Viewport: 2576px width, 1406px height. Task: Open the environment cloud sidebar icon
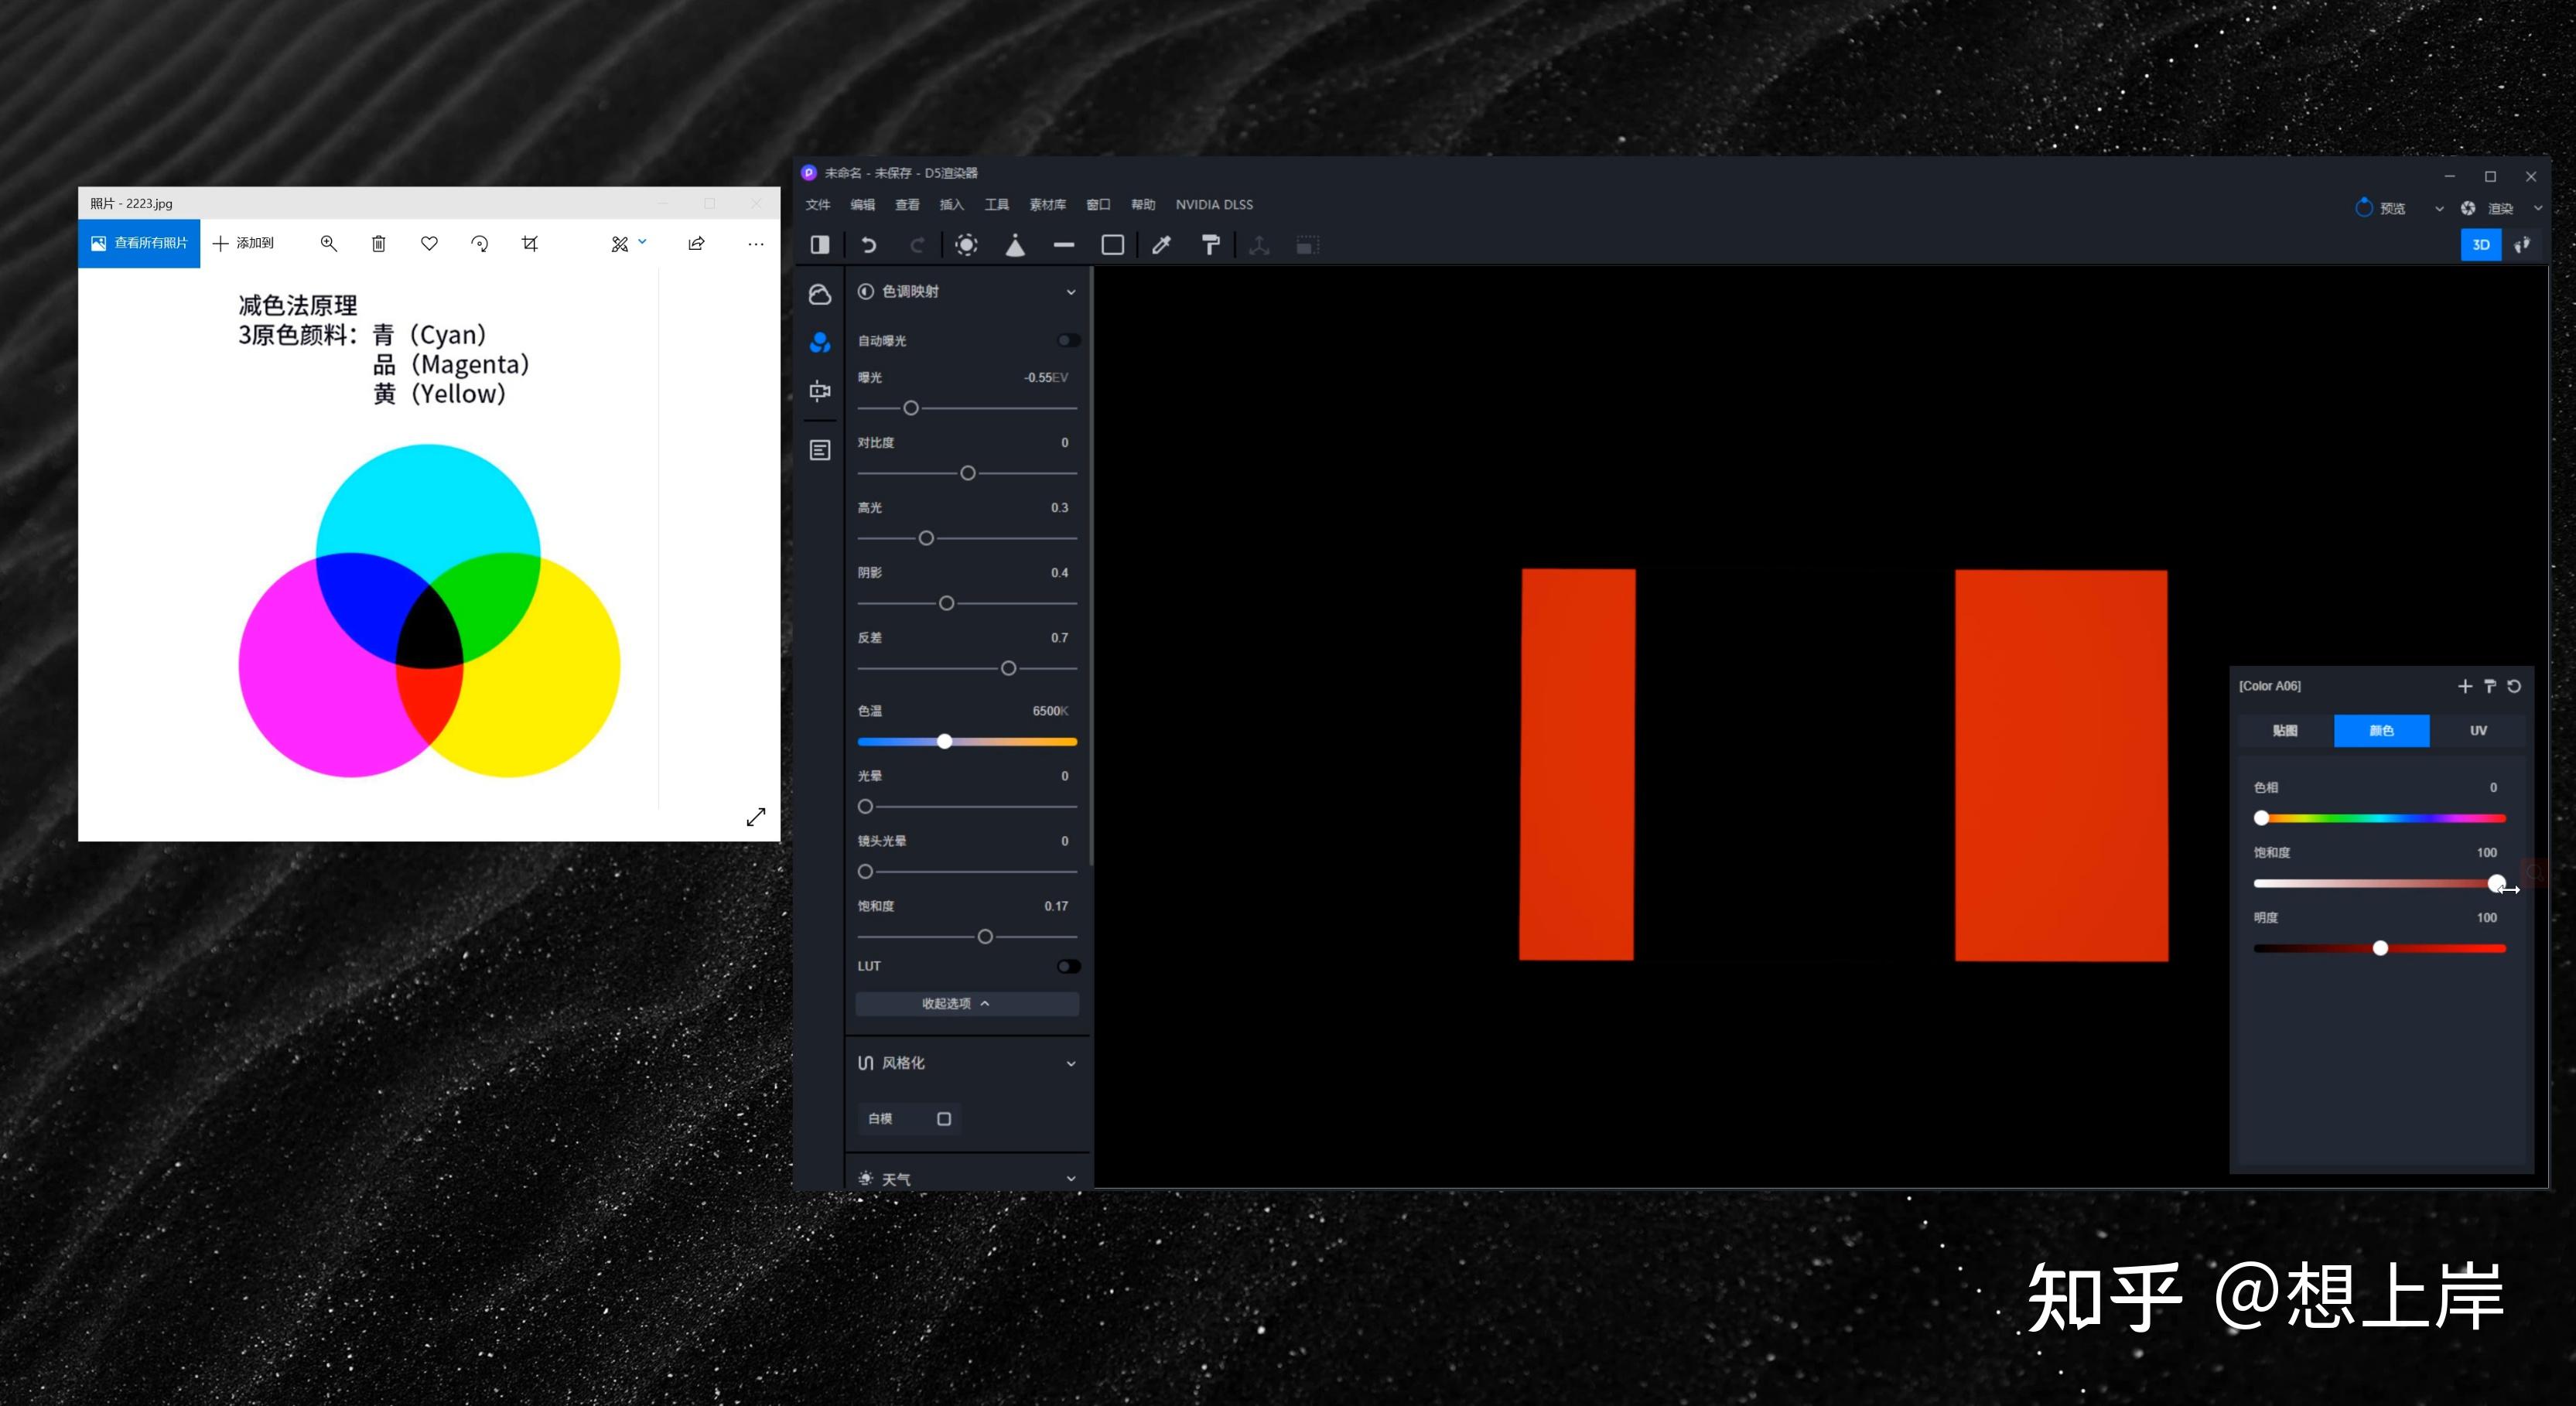click(820, 294)
